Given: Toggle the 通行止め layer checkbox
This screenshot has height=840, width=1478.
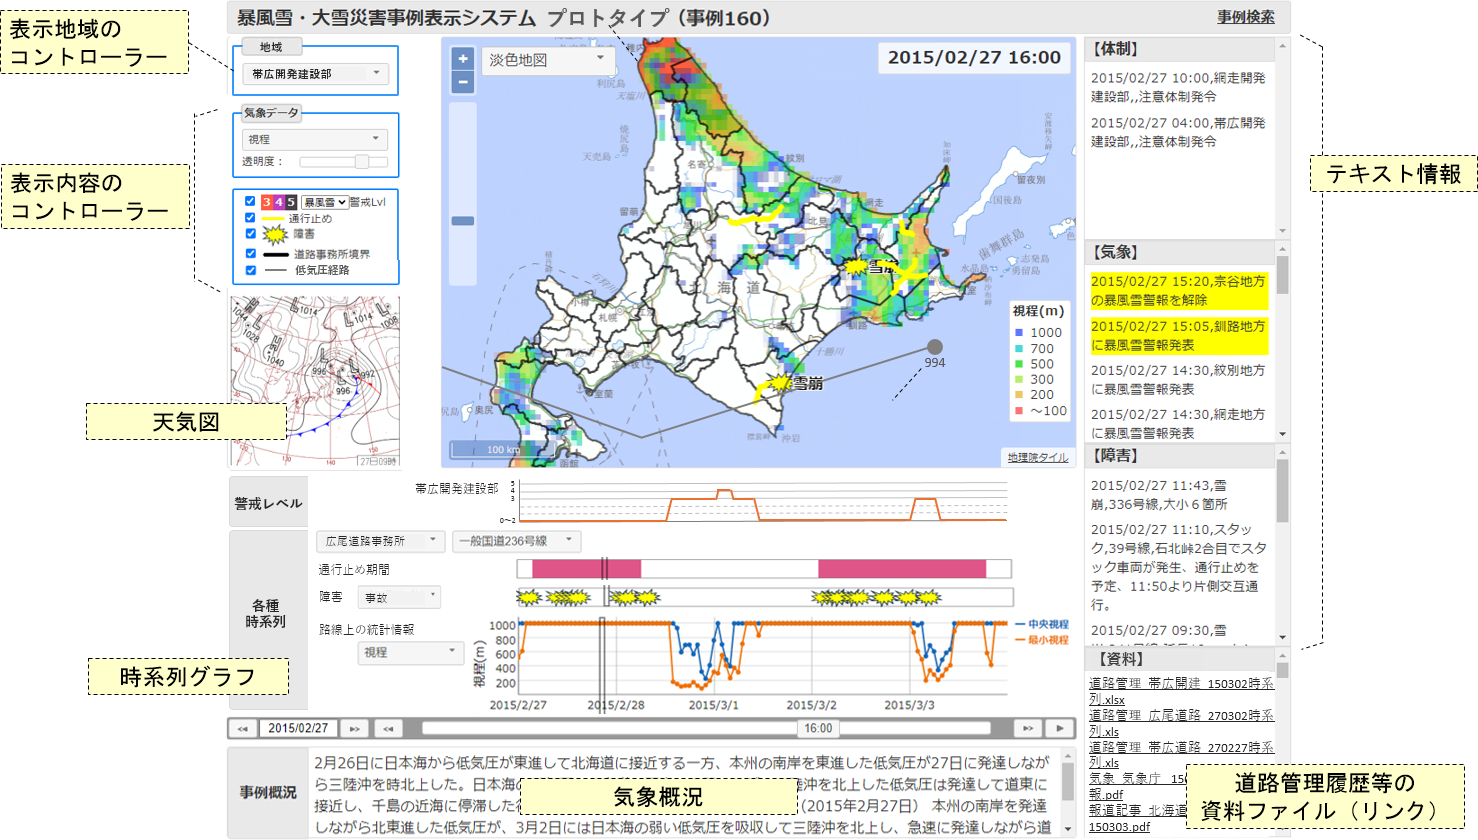Looking at the screenshot, I should 250,217.
